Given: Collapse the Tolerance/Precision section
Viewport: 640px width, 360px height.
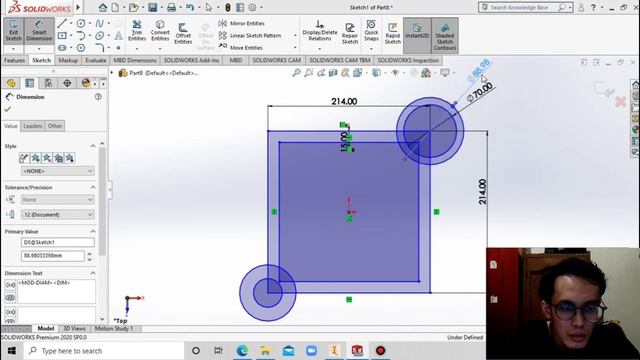Looking at the screenshot, I should [x=93, y=187].
